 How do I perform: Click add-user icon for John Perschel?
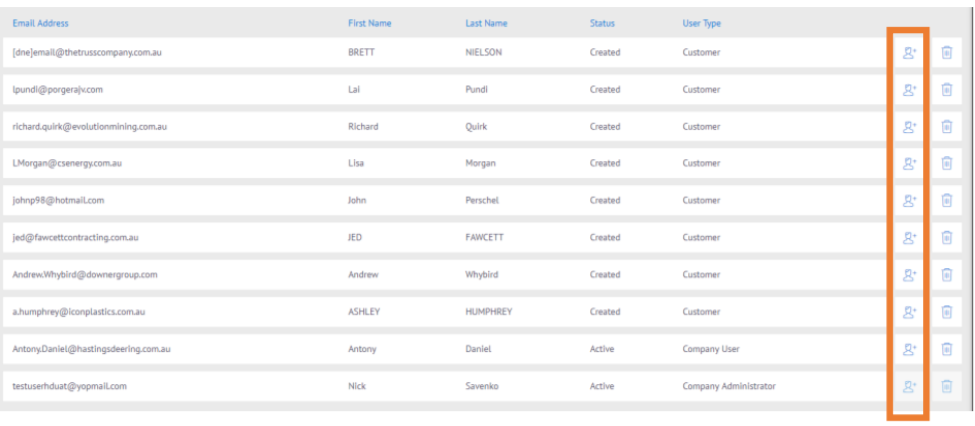(909, 201)
